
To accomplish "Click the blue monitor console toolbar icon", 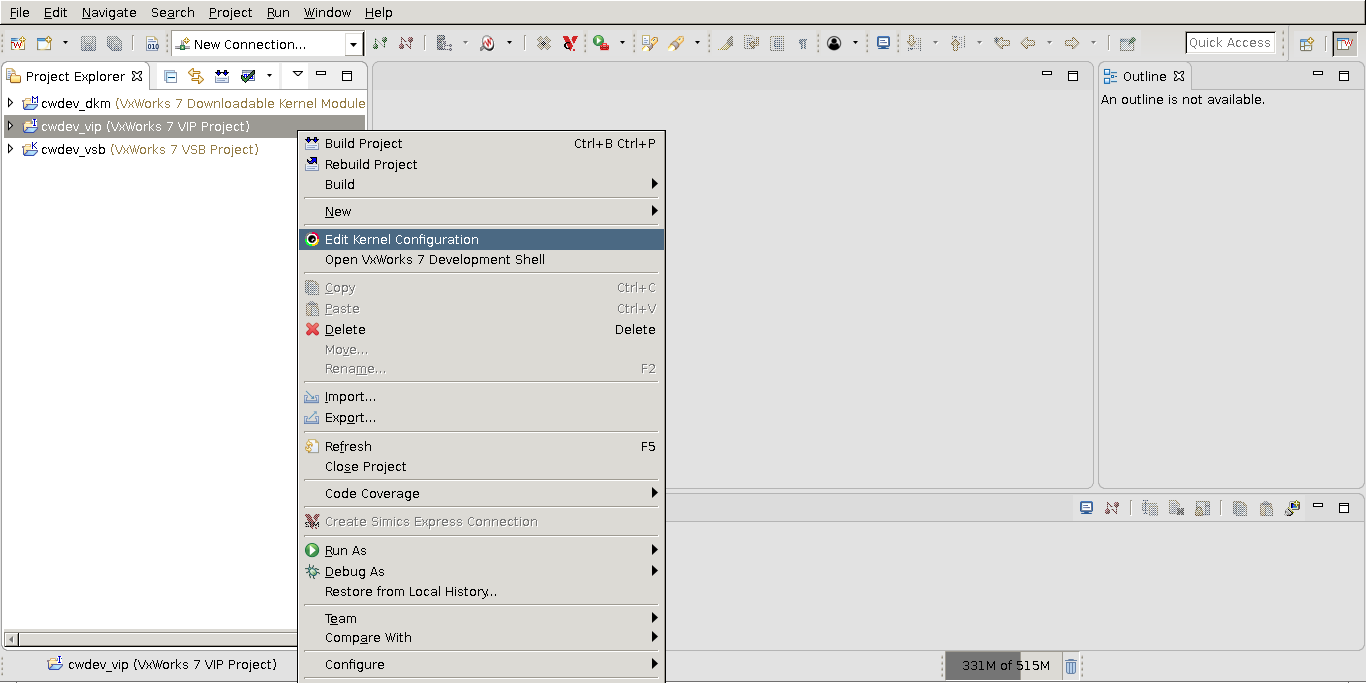I will (x=883, y=43).
